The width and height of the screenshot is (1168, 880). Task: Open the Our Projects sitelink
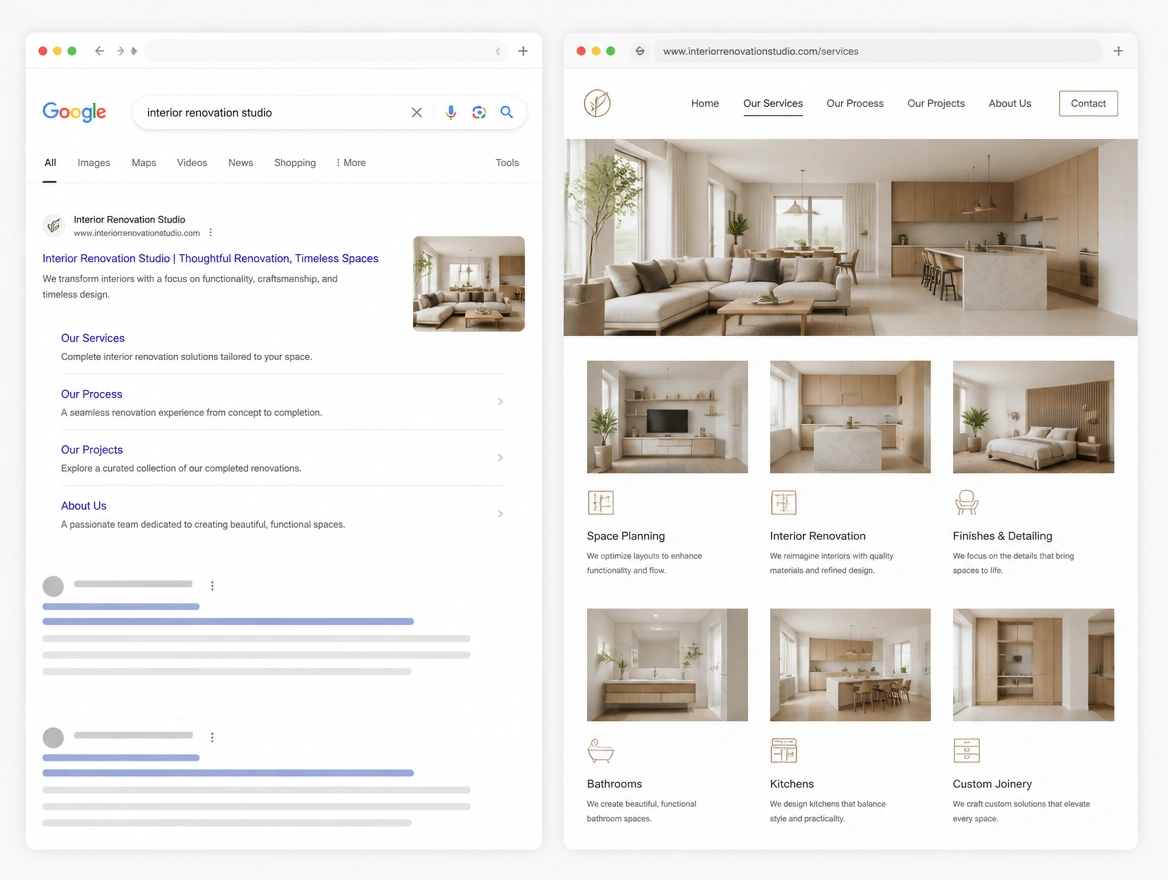[x=92, y=450]
